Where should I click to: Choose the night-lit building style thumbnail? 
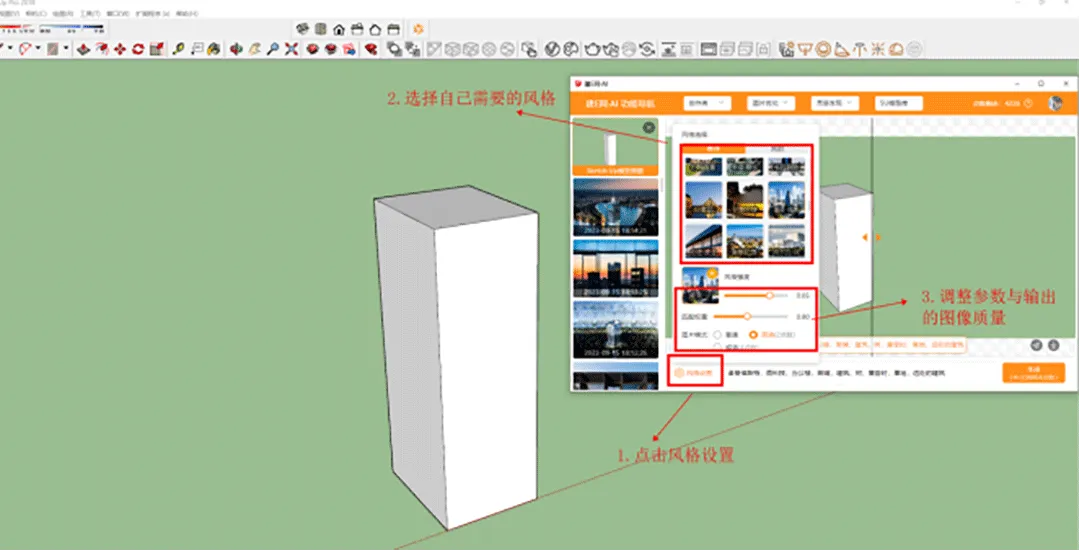pos(745,200)
